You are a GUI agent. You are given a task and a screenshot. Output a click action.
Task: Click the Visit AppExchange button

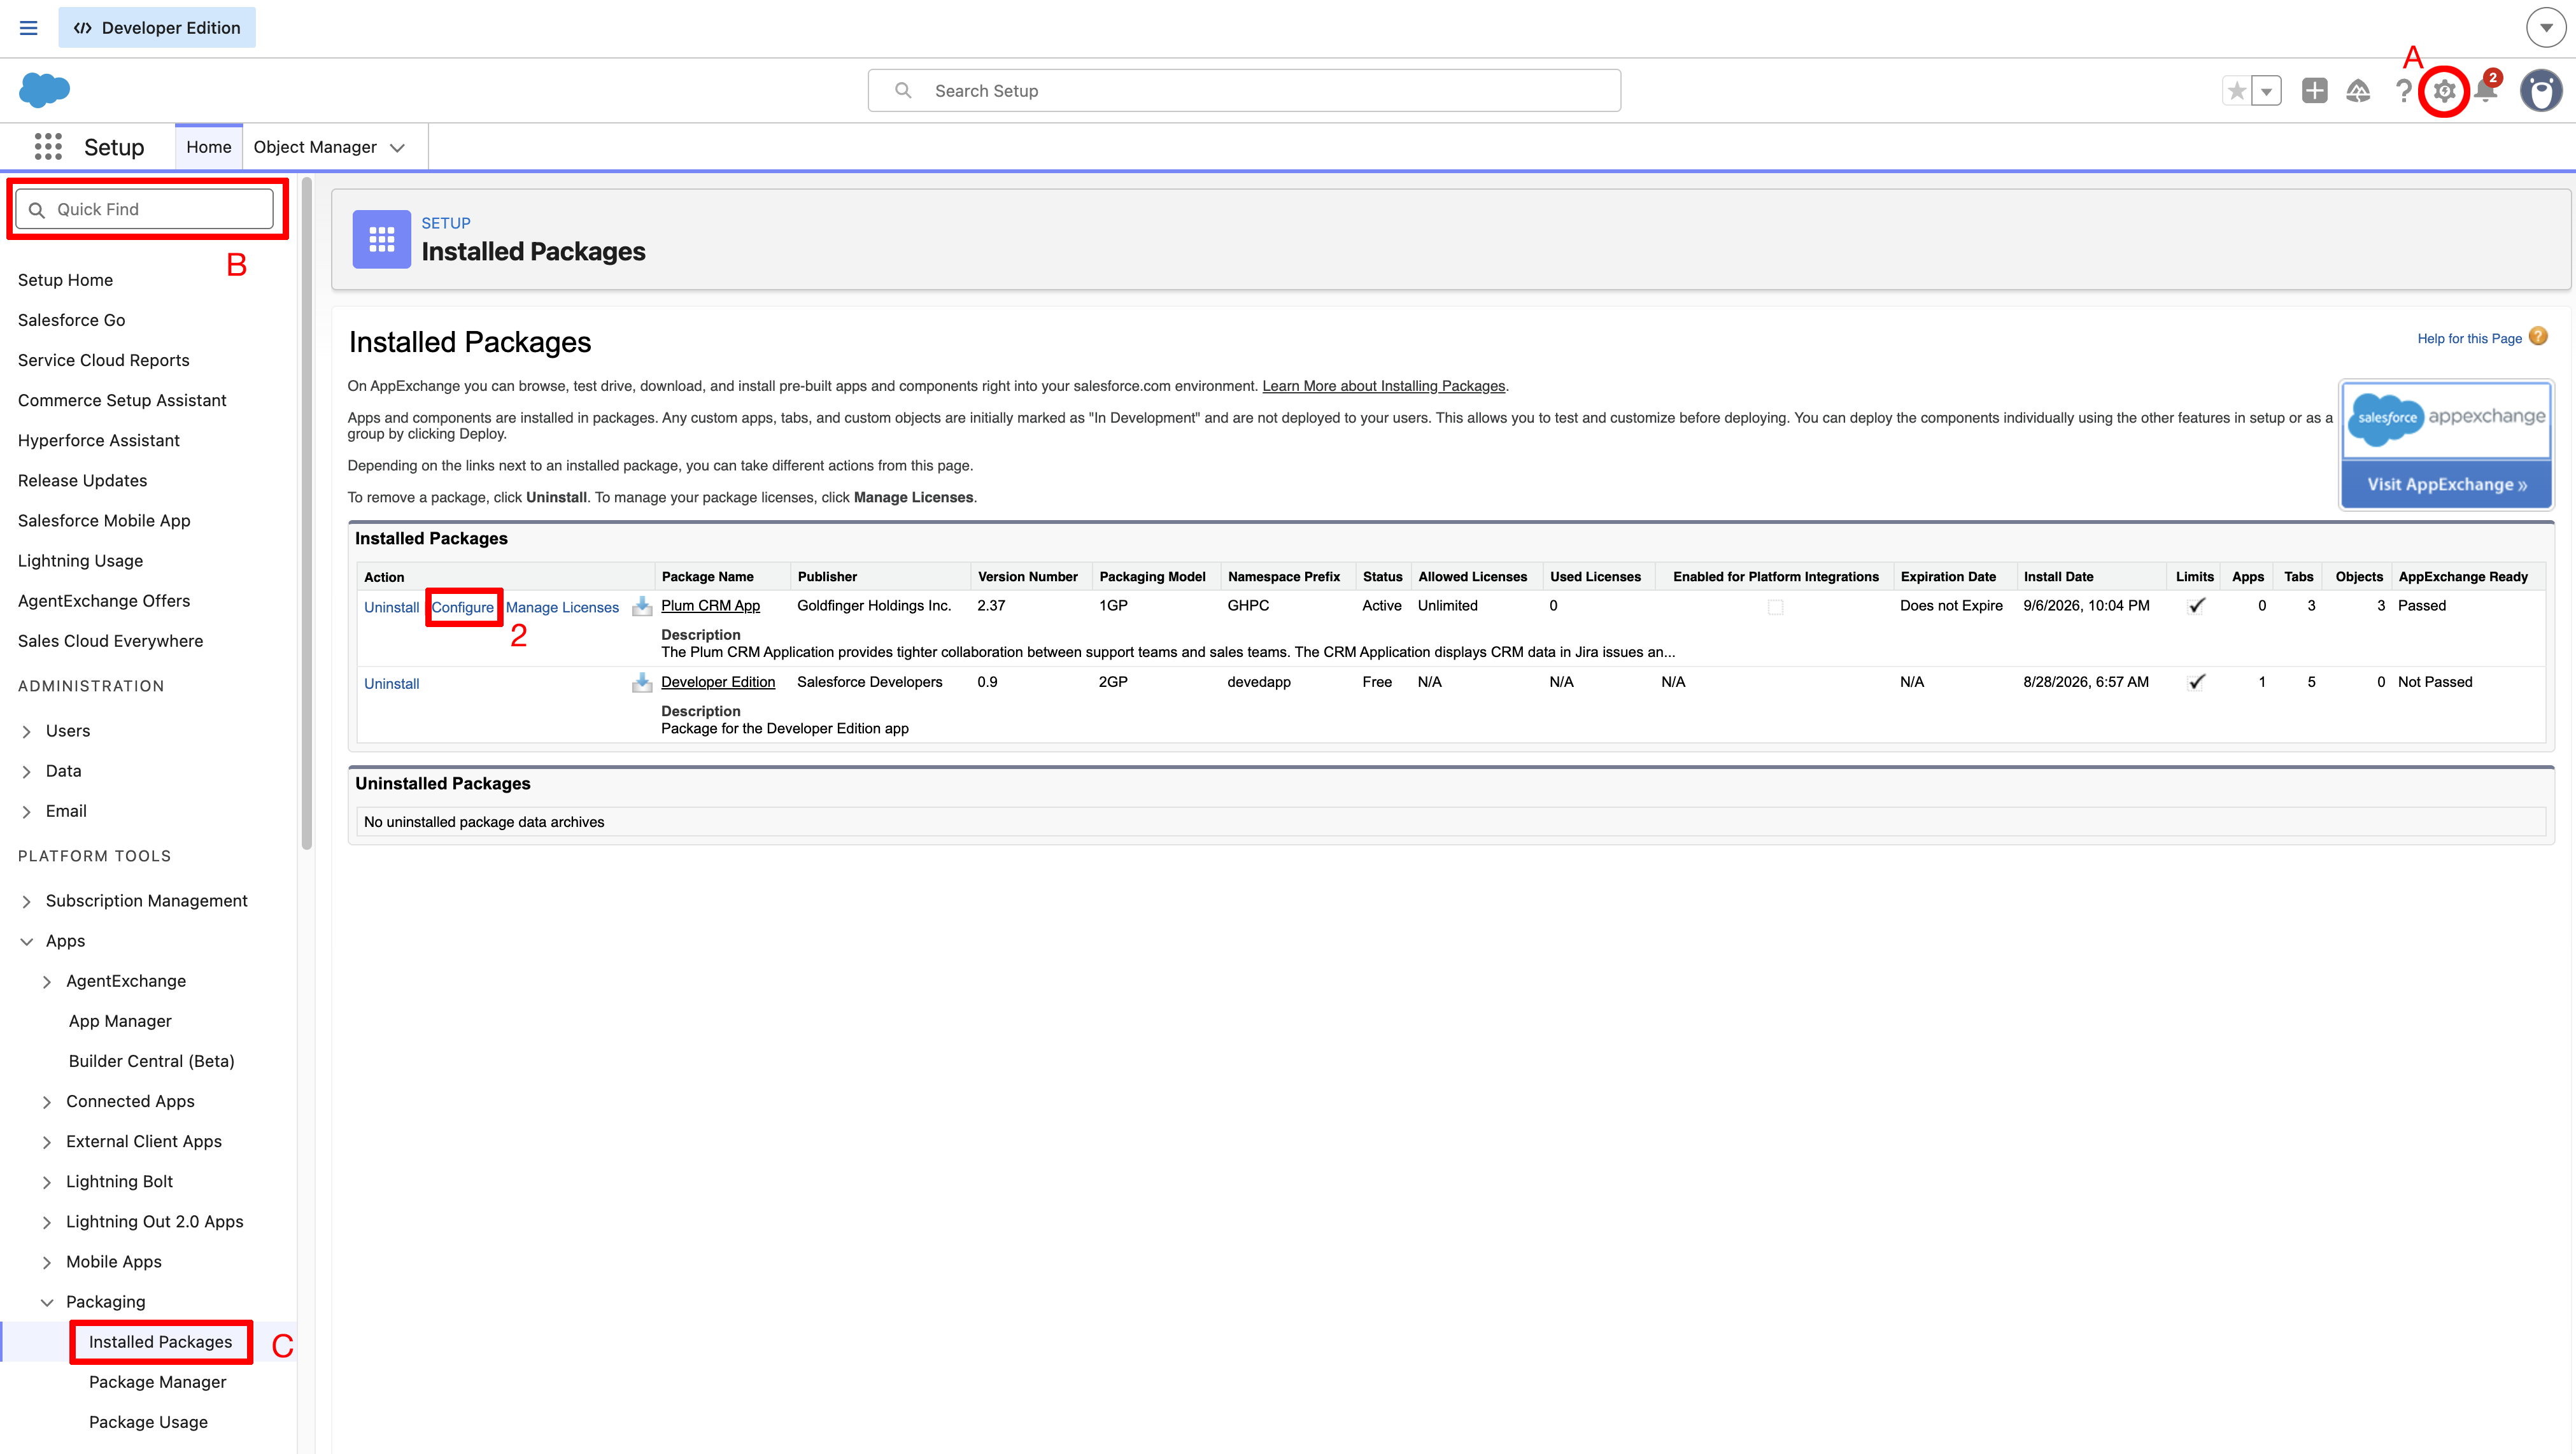coord(2446,485)
